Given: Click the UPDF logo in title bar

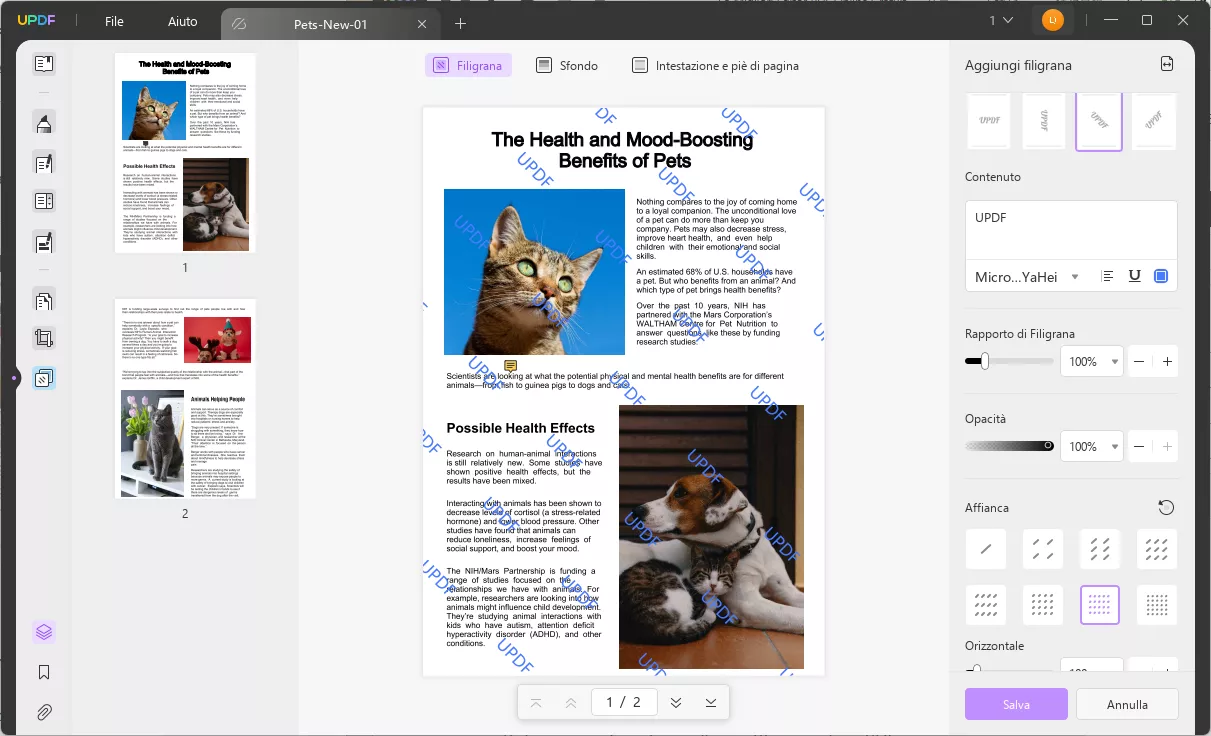Looking at the screenshot, I should pos(36,21).
